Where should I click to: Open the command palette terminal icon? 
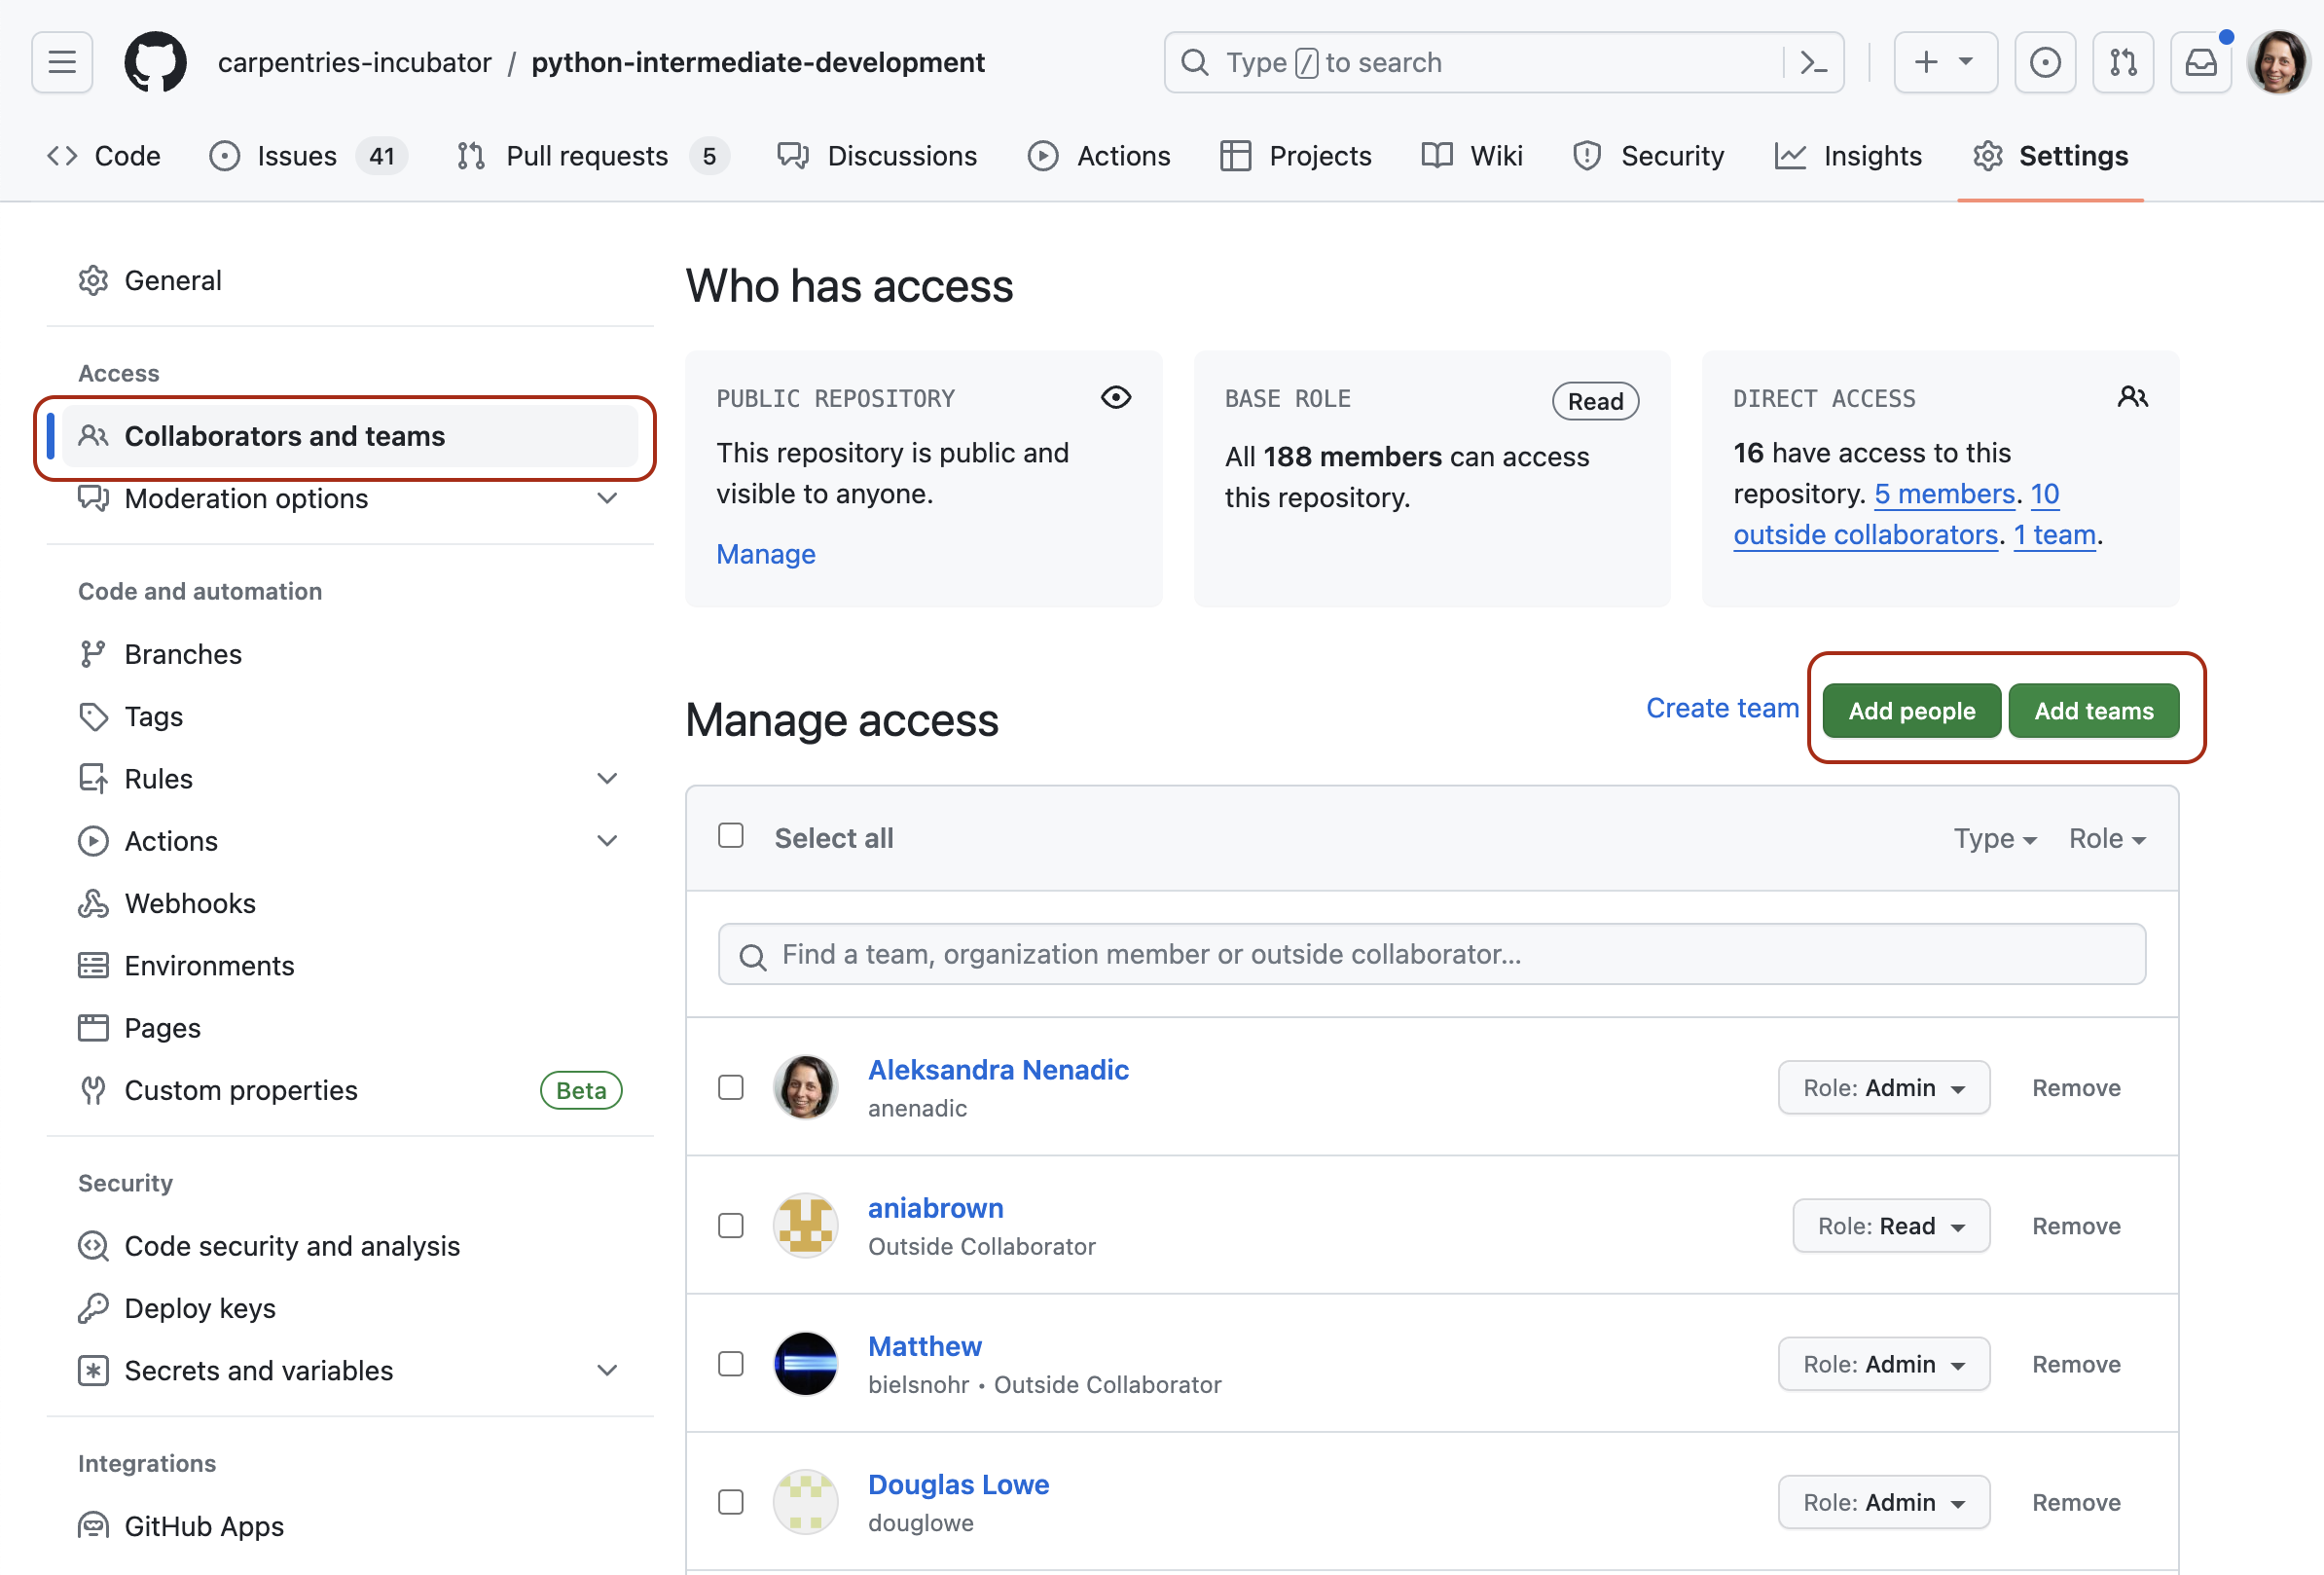(x=1814, y=61)
